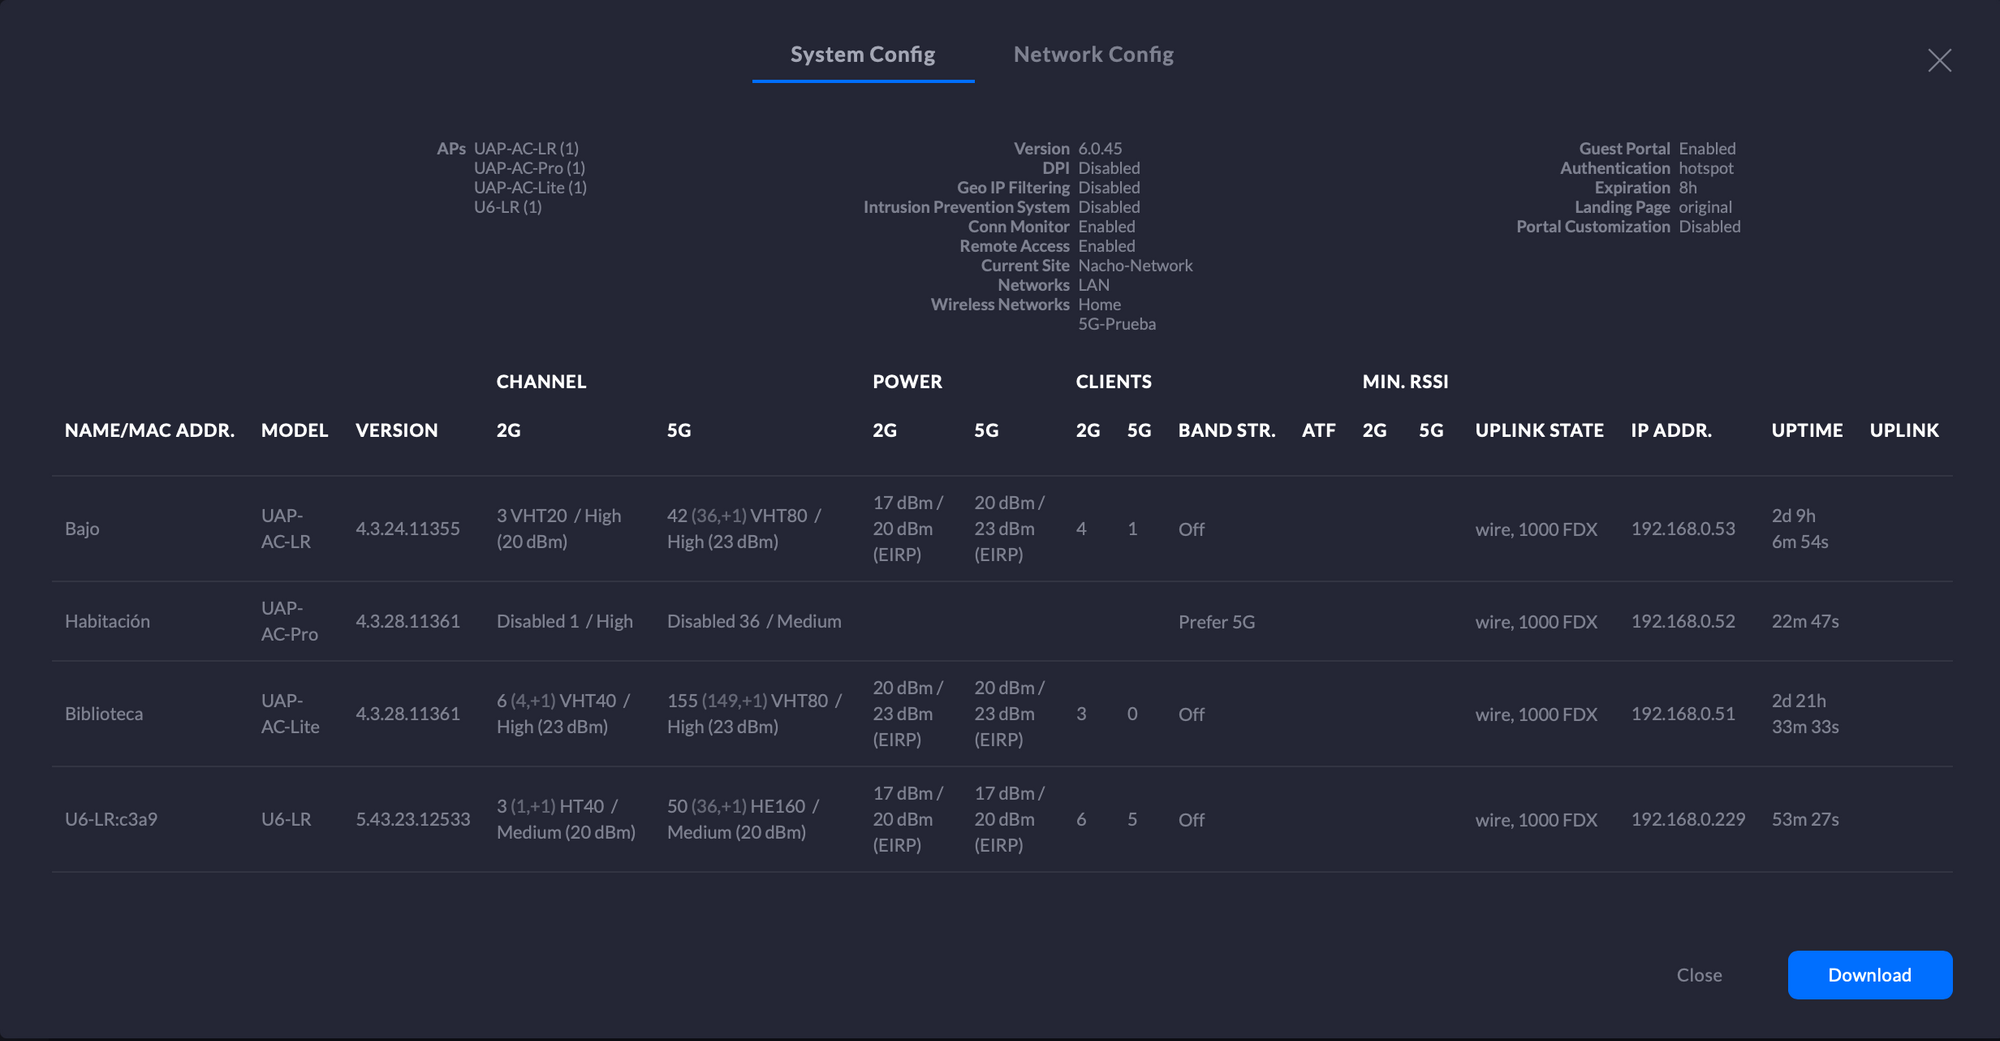Click the UPLINK column header
The width and height of the screenshot is (2000, 1041).
[1904, 430]
